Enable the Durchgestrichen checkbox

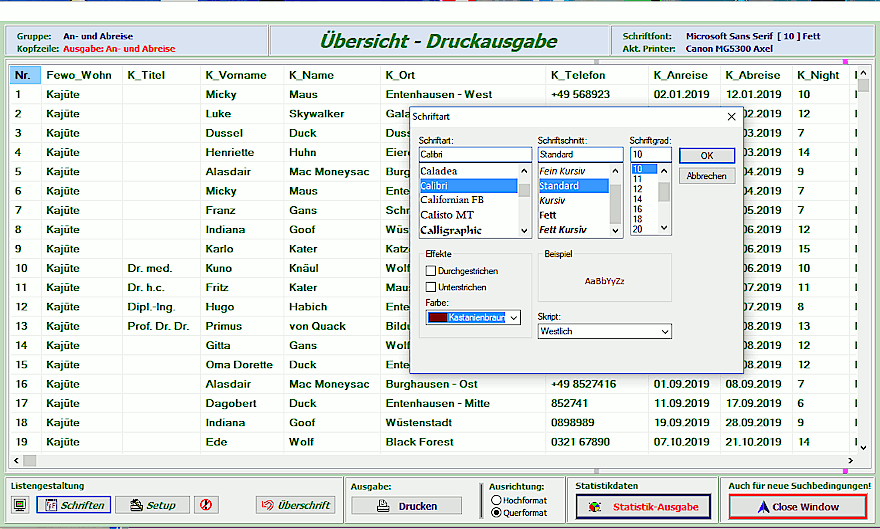point(431,271)
